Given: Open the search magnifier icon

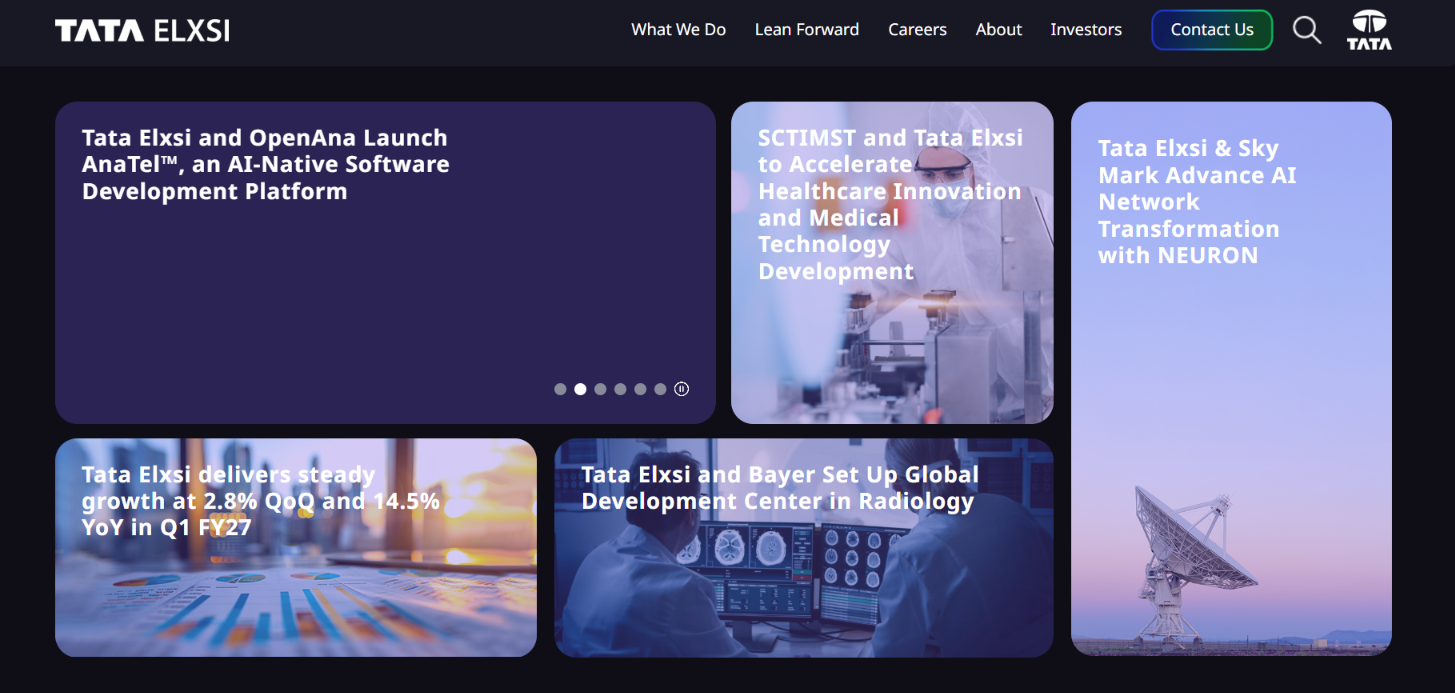Looking at the screenshot, I should 1307,30.
